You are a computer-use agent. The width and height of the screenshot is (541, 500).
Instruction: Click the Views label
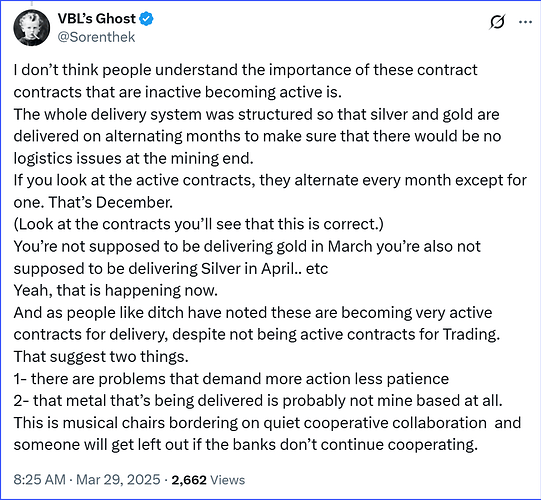point(227,480)
